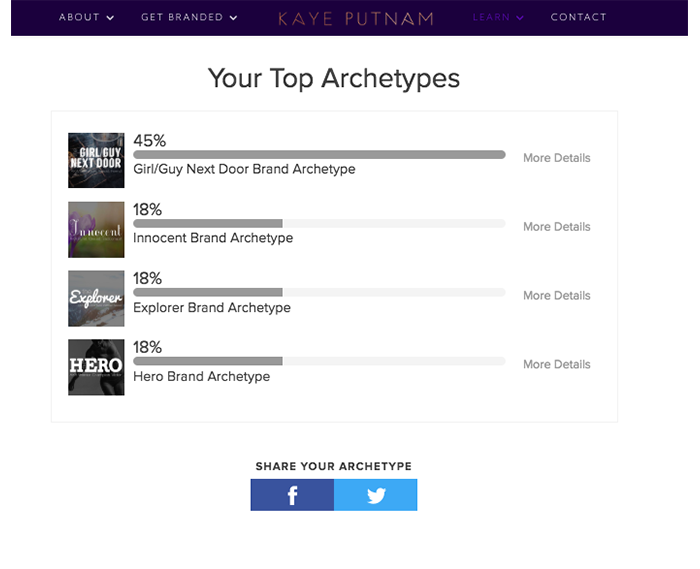This screenshot has width=700, height=569.
Task: View More Details for the Hero archetype
Action: [x=557, y=364]
